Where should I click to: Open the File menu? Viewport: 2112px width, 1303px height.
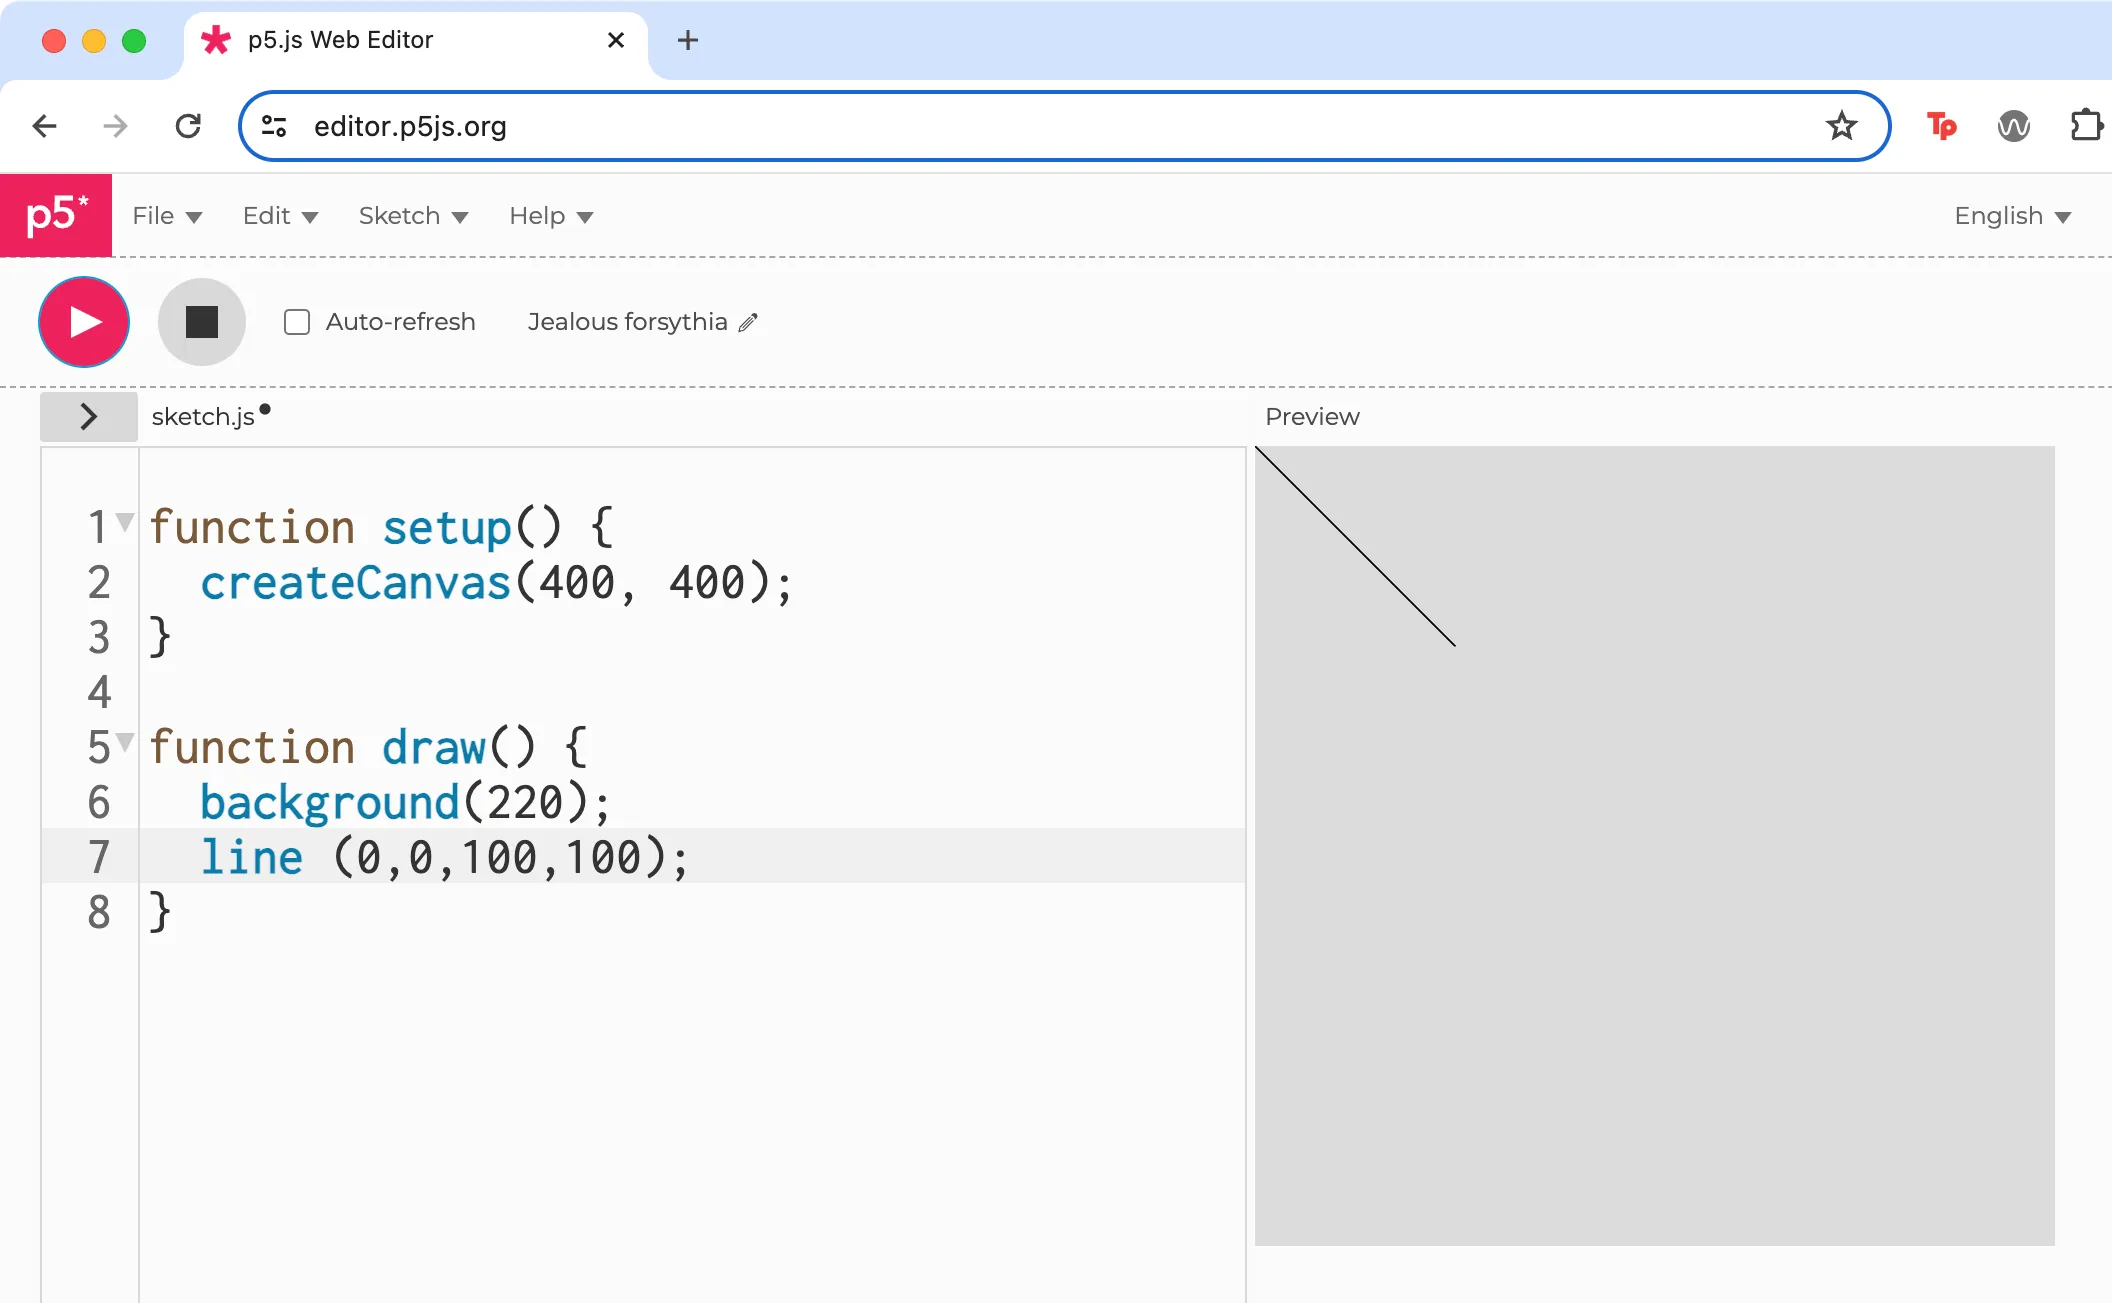click(x=166, y=215)
